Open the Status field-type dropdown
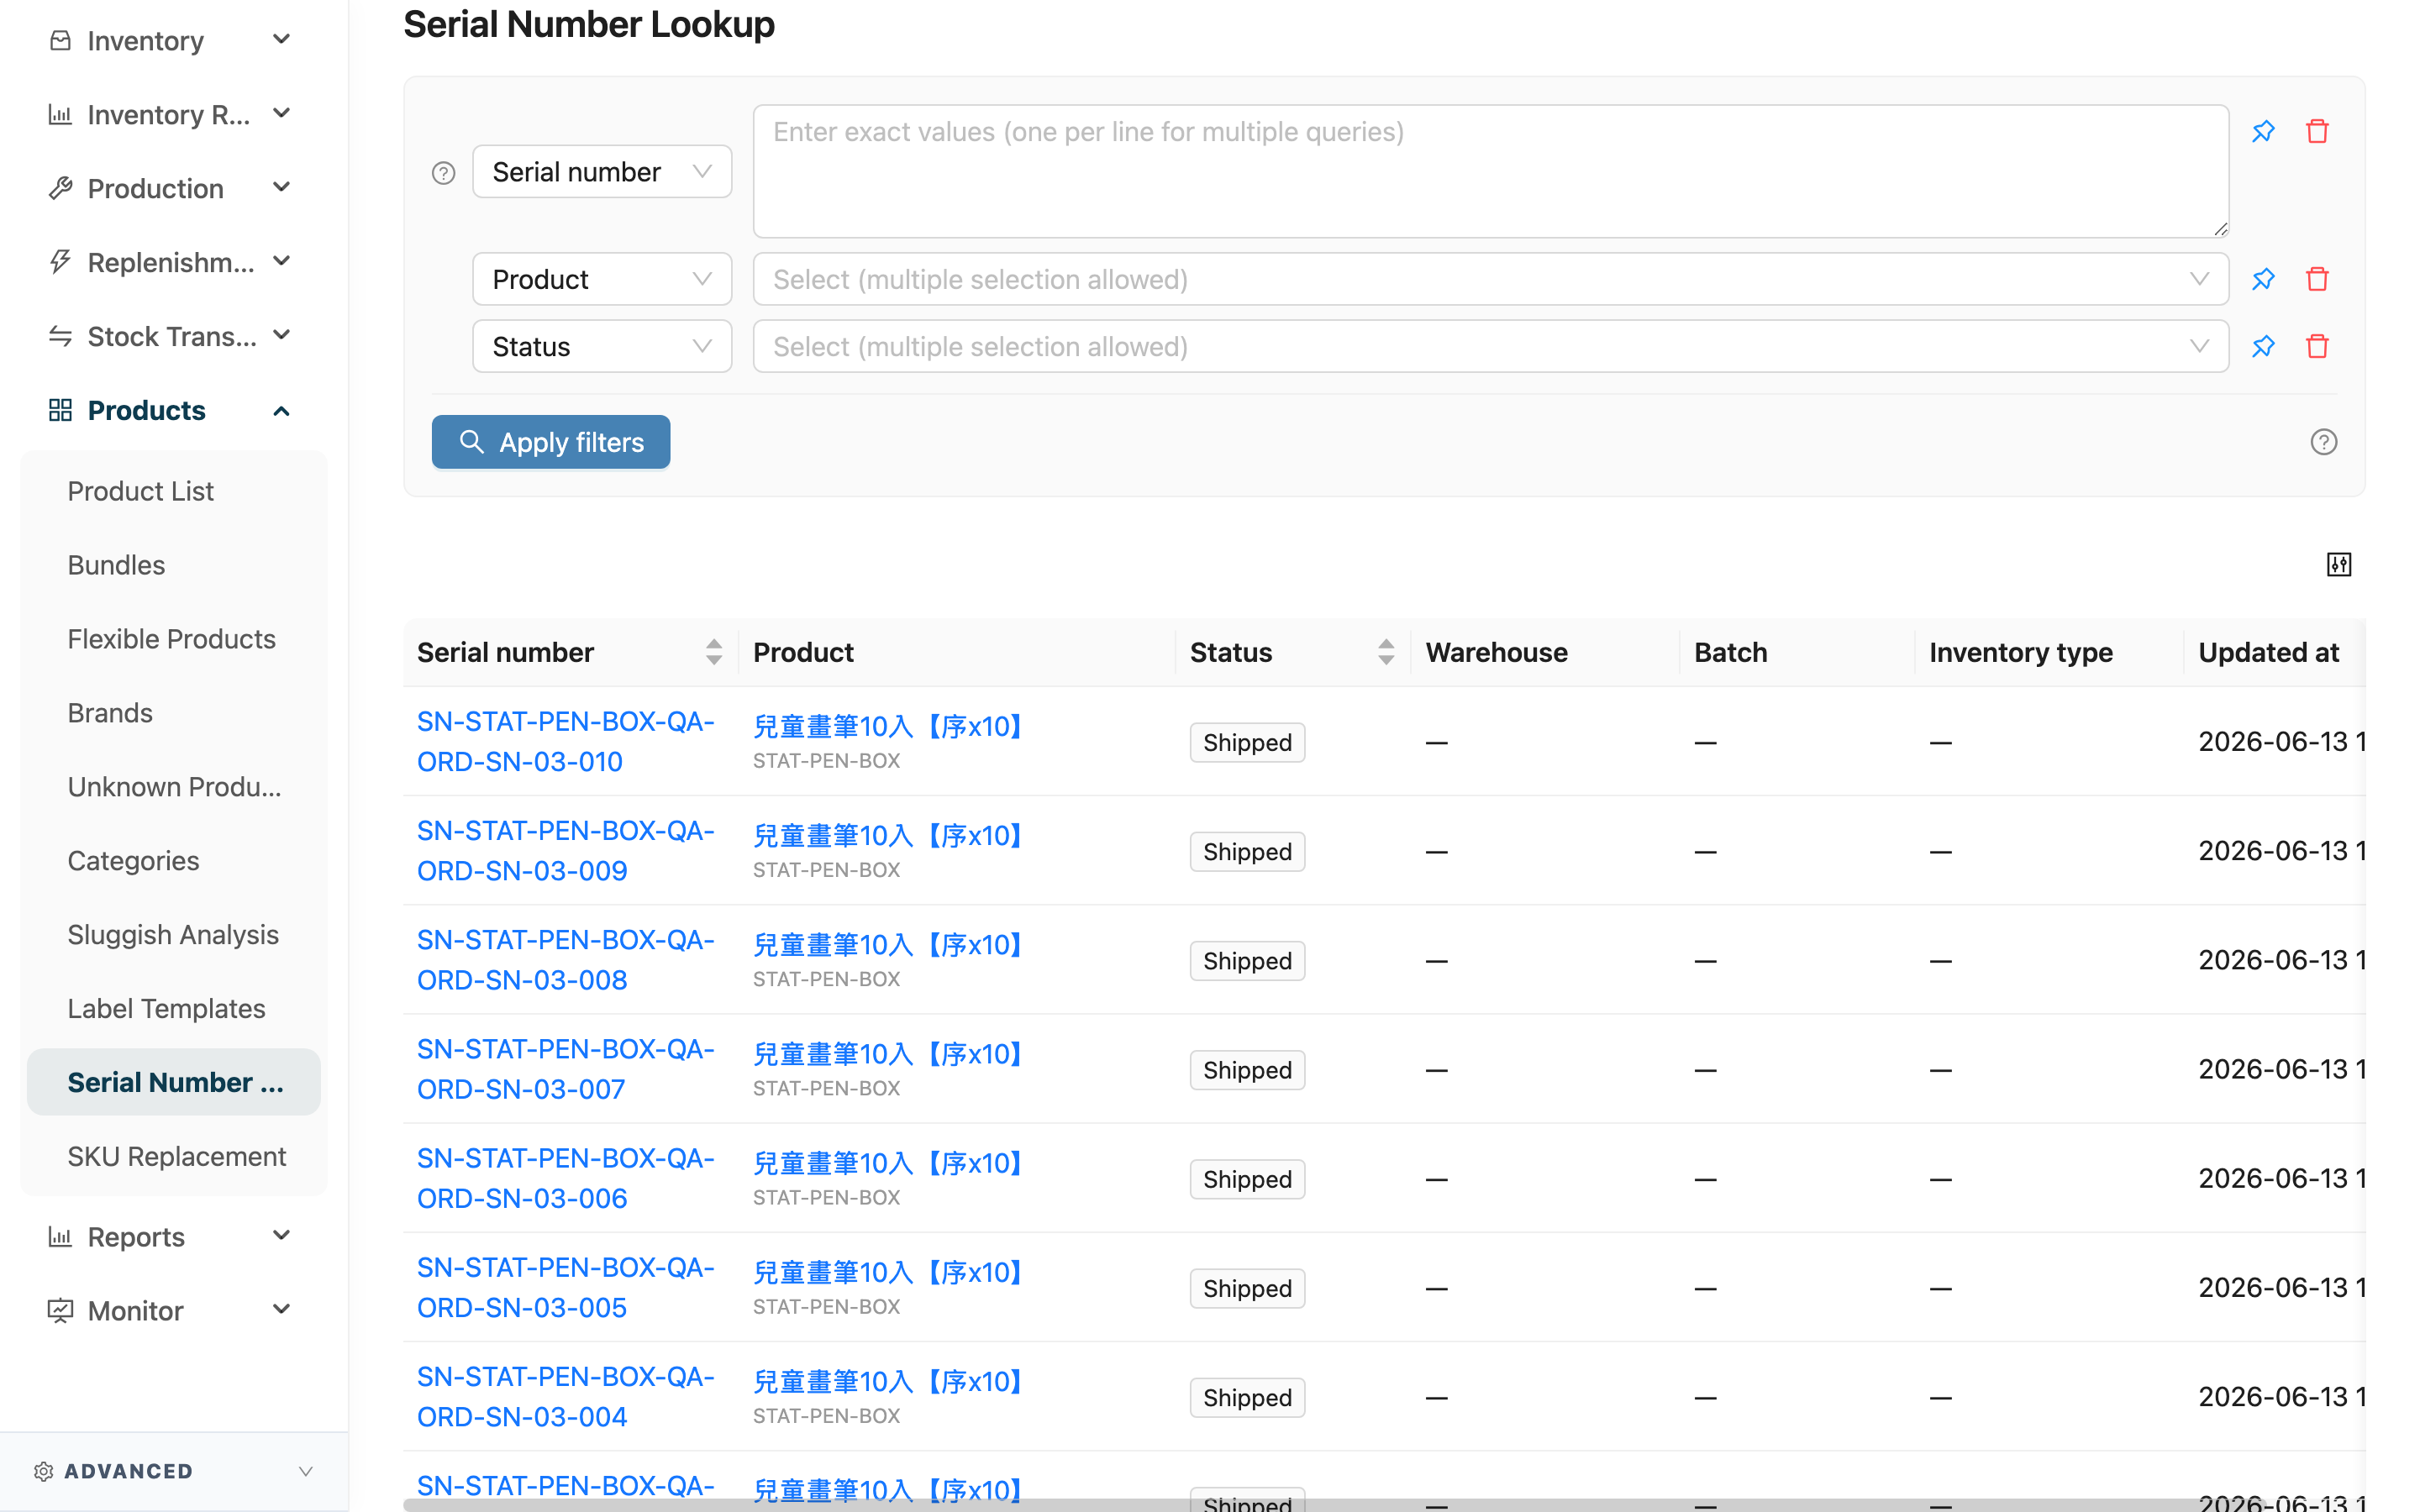This screenshot has height=1512, width=2420. pos(602,346)
